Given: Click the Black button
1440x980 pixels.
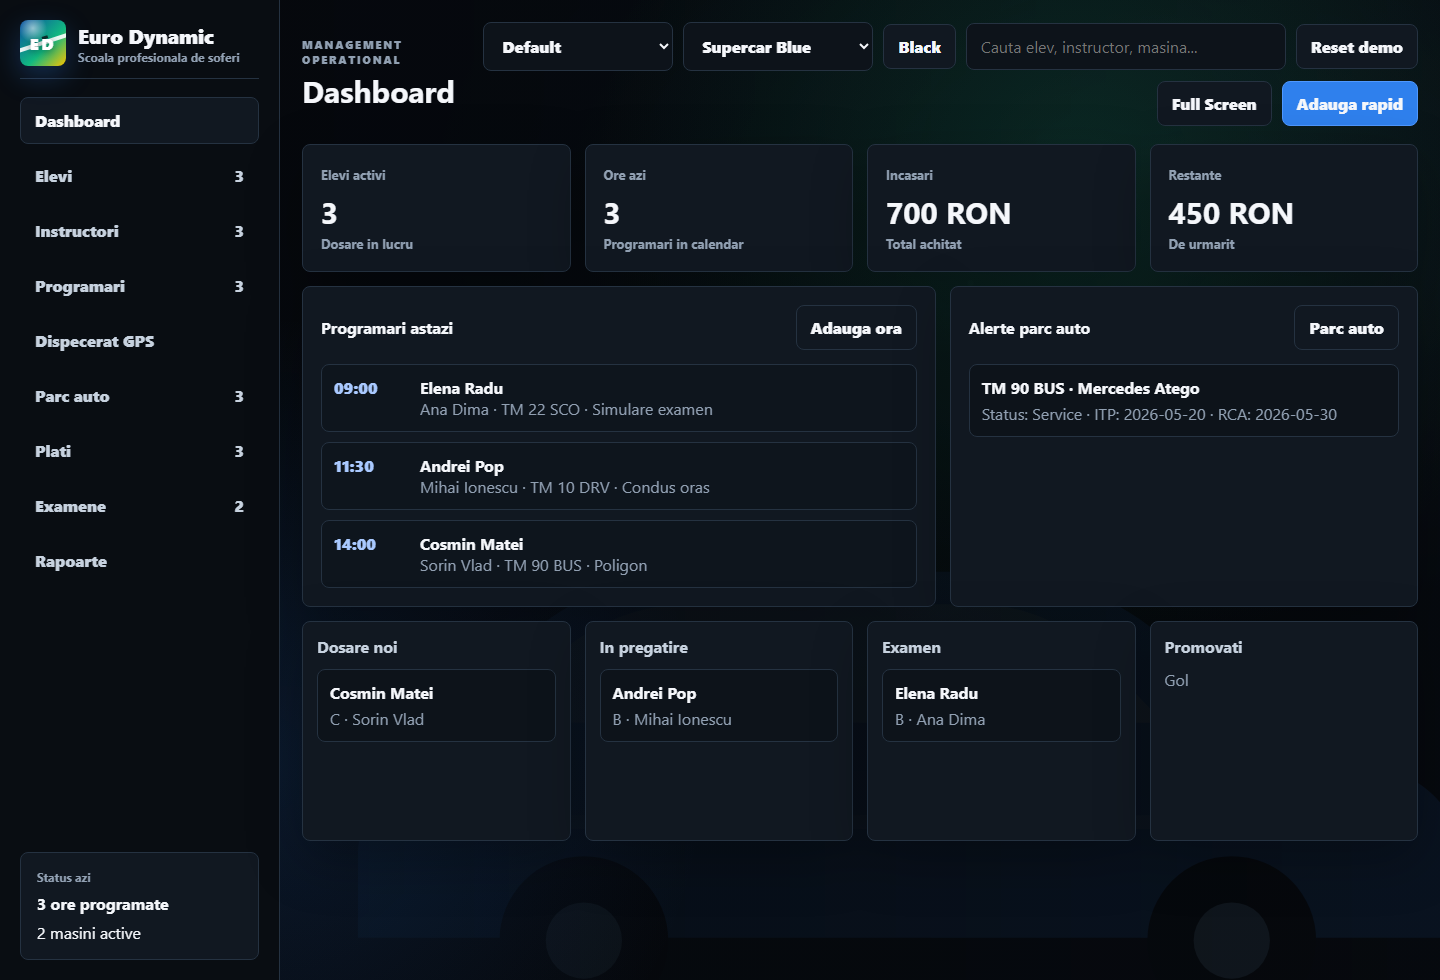Looking at the screenshot, I should [919, 47].
